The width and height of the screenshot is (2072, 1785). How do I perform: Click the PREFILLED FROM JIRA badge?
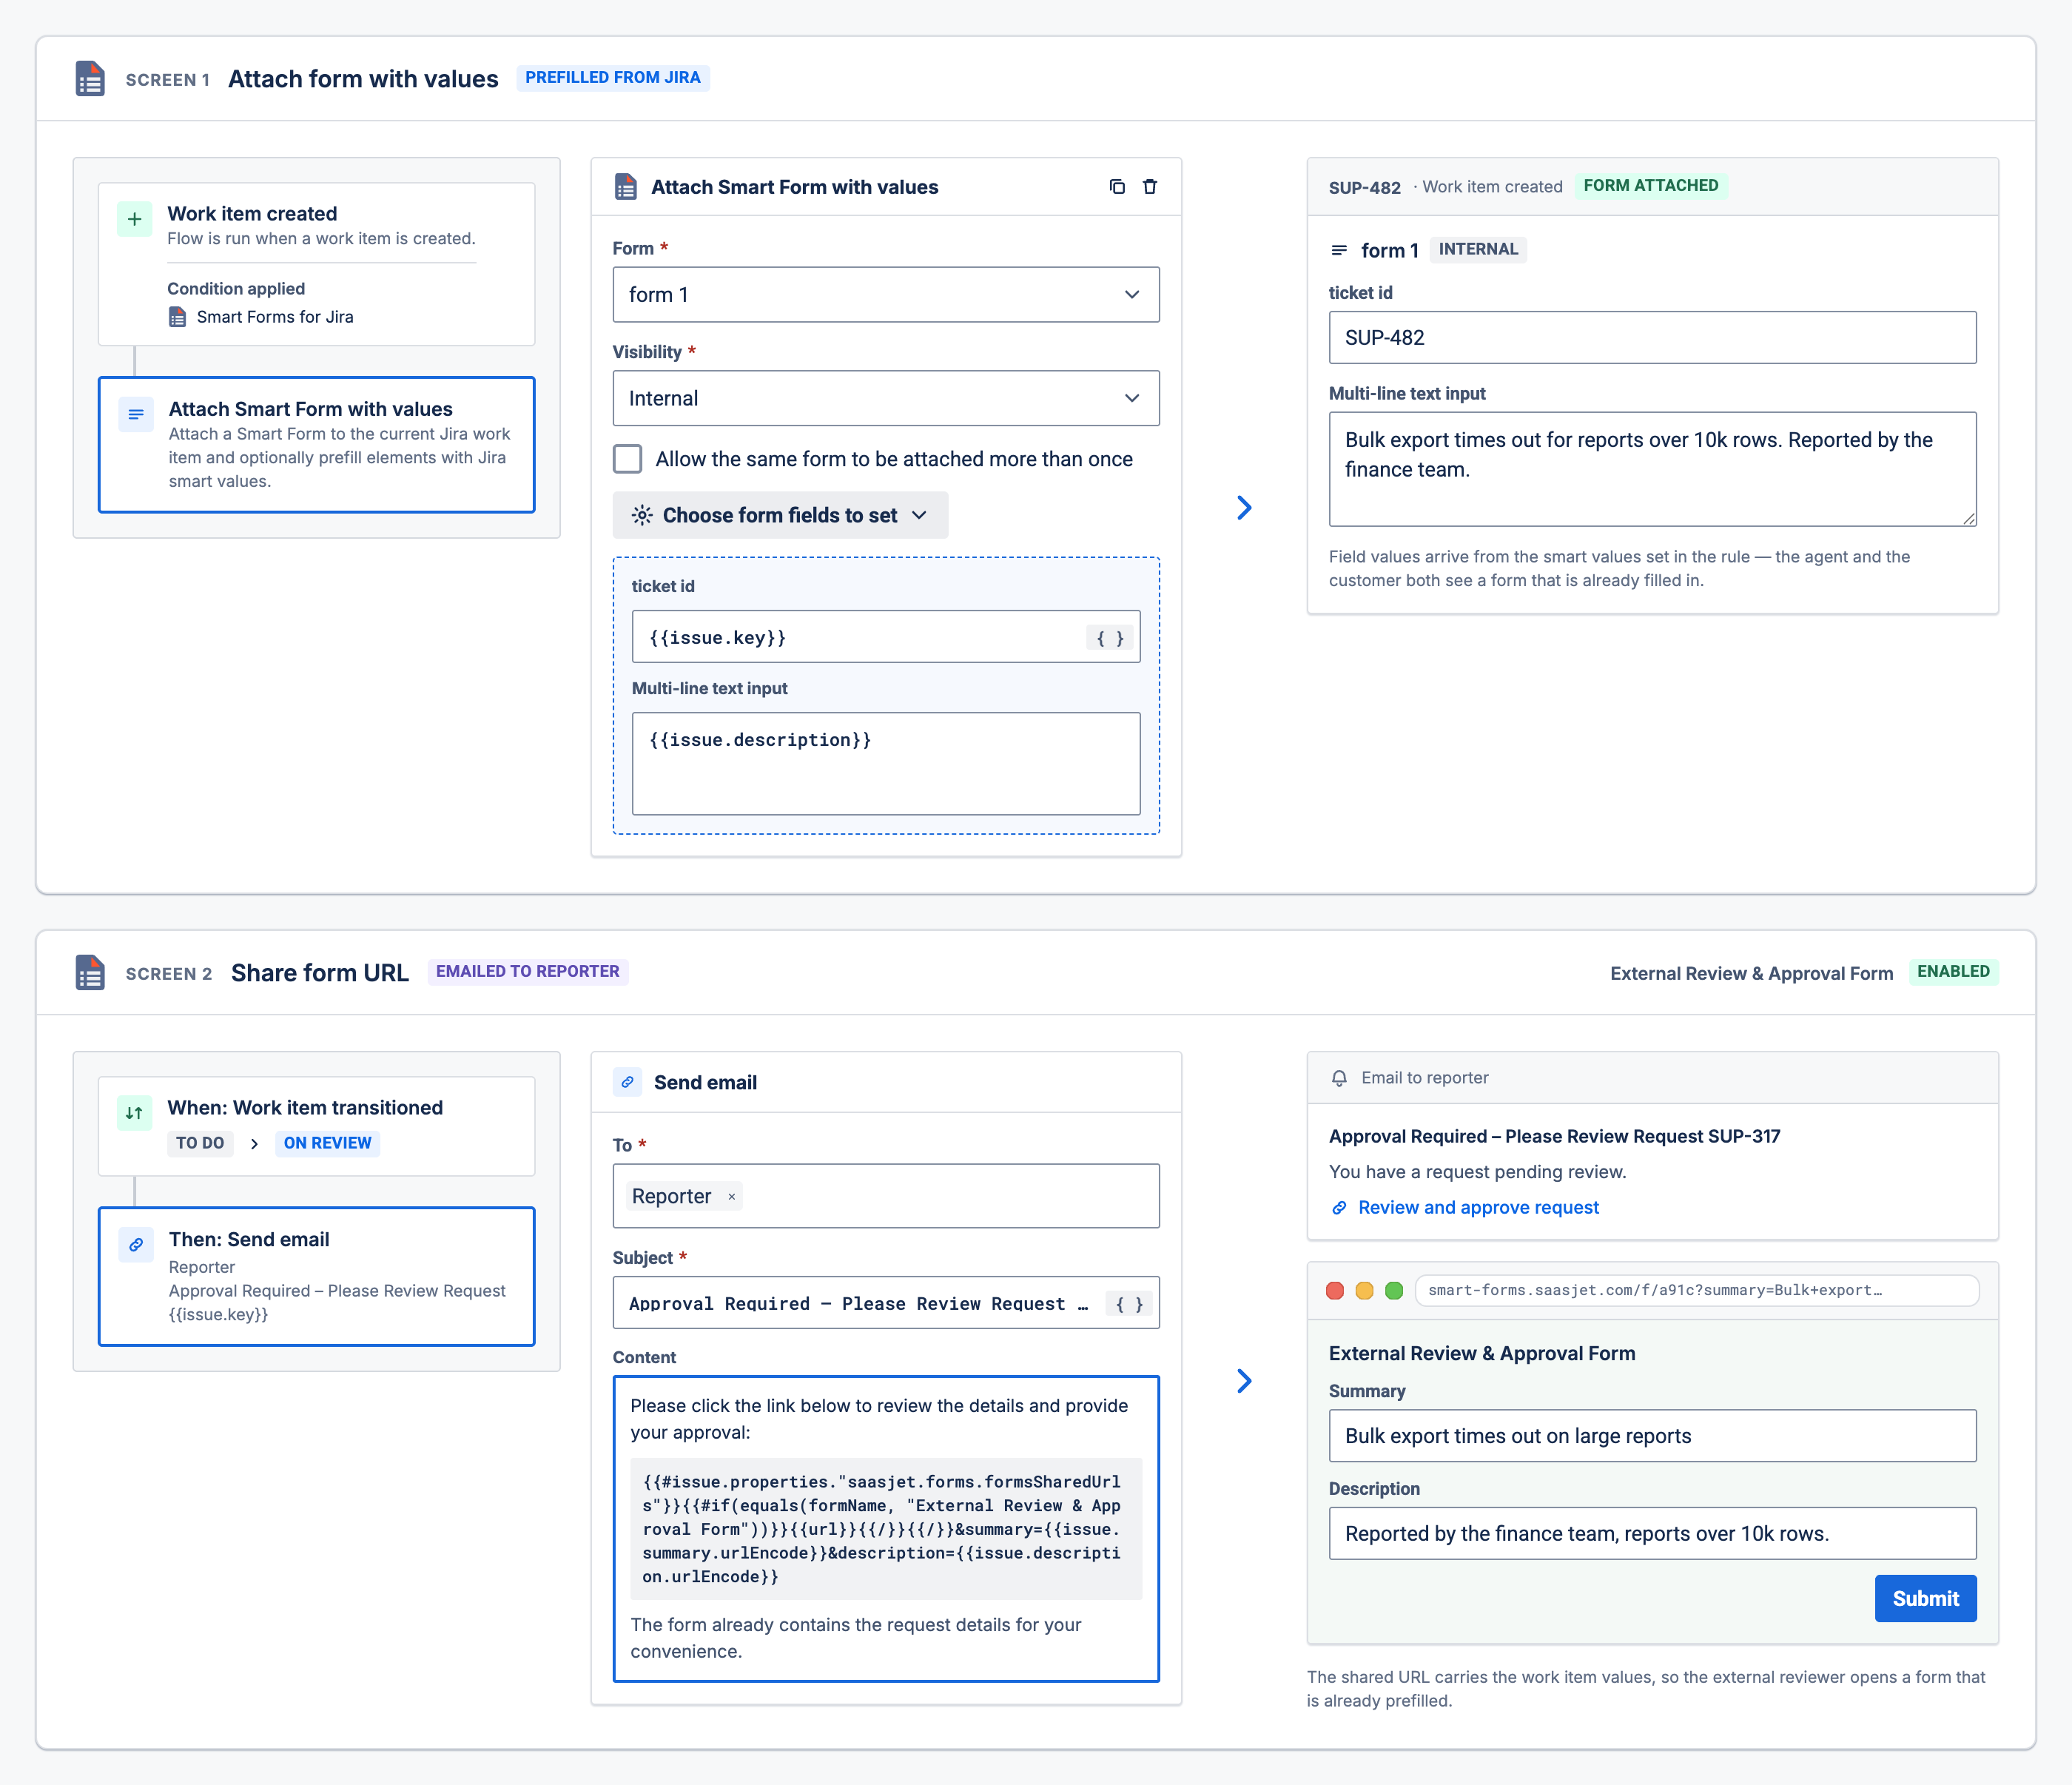(613, 78)
